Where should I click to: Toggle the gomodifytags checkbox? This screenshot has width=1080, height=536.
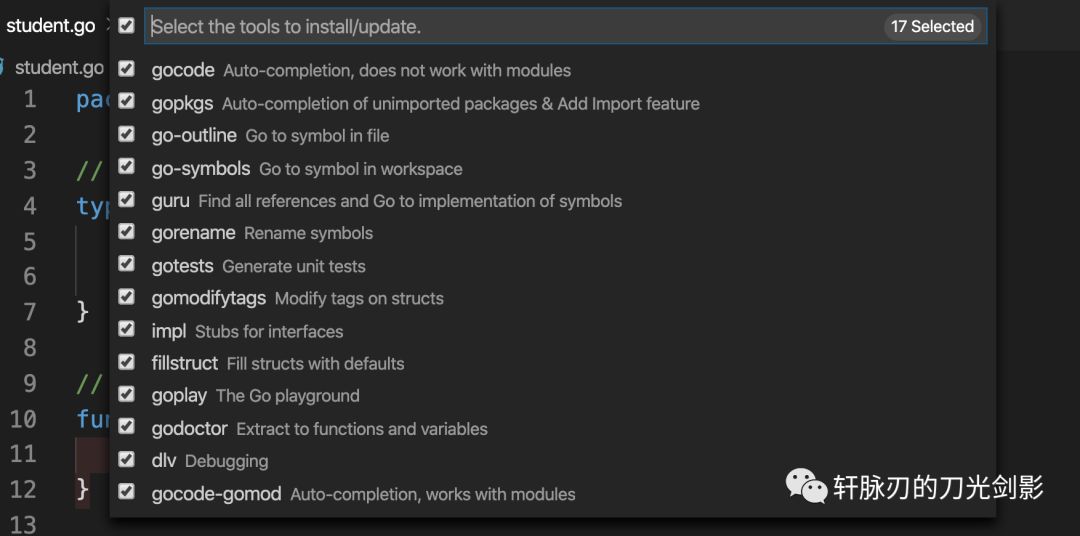tap(126, 297)
